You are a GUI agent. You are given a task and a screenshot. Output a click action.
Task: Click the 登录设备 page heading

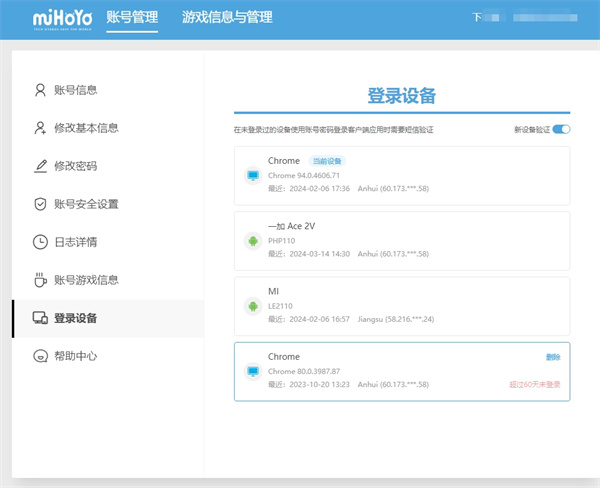tap(402, 96)
